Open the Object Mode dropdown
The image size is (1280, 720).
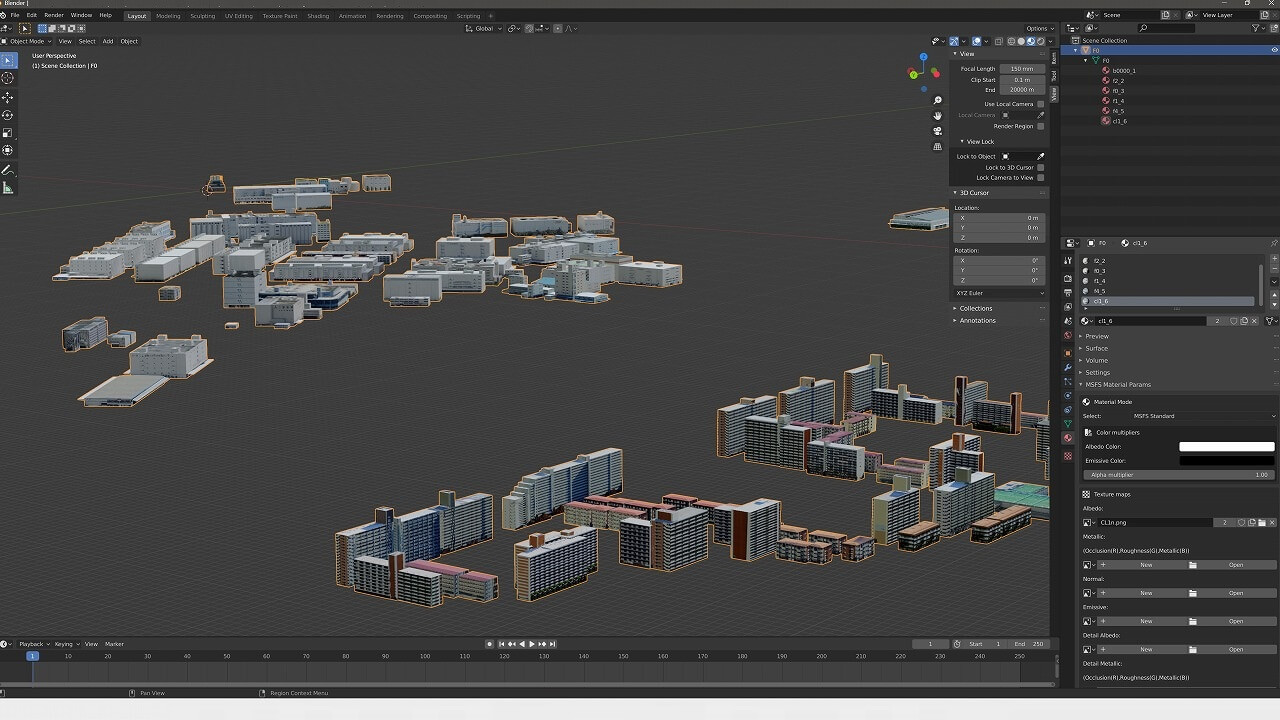[x=27, y=41]
